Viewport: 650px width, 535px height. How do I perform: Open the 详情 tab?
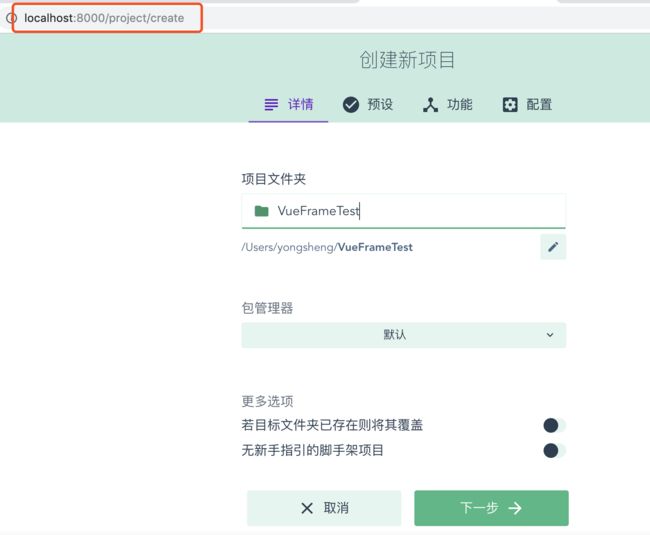[x=289, y=105]
